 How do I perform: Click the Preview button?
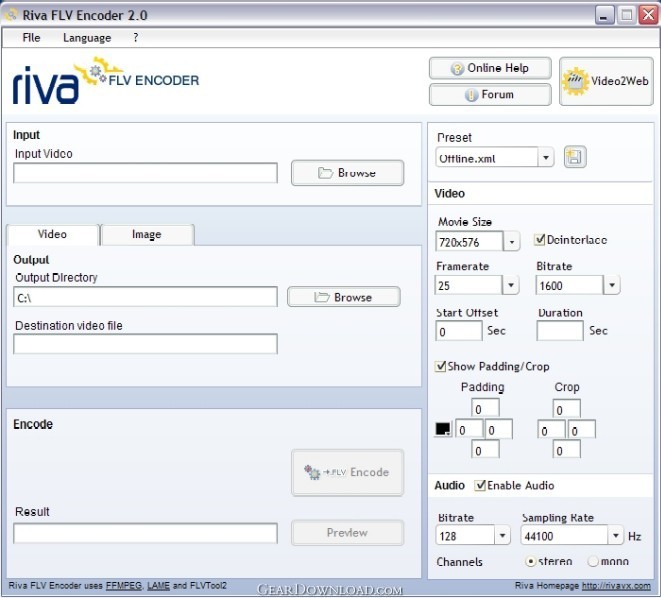point(347,533)
